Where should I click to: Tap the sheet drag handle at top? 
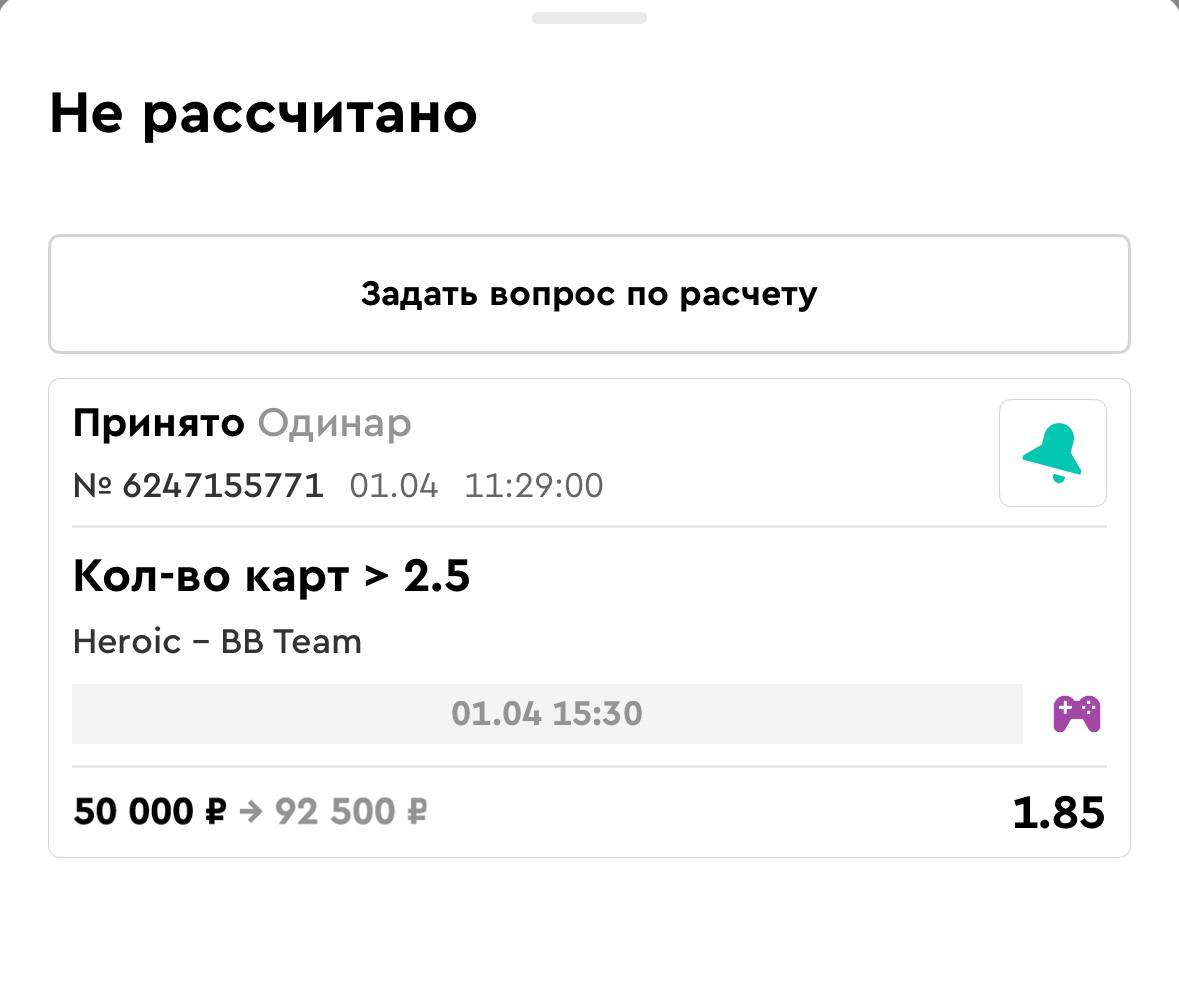589,18
